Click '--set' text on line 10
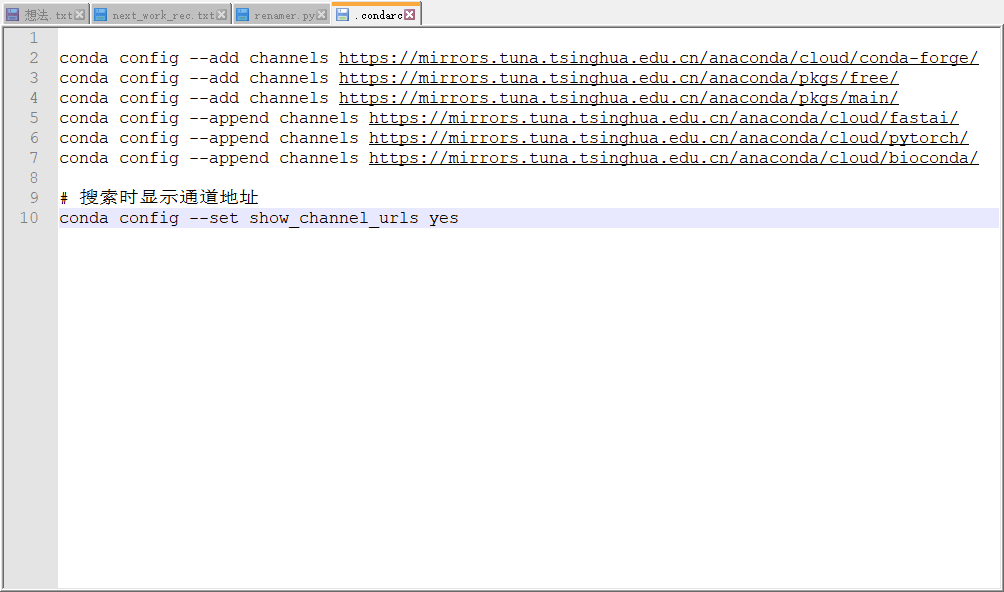The image size is (1004, 592). [x=214, y=218]
